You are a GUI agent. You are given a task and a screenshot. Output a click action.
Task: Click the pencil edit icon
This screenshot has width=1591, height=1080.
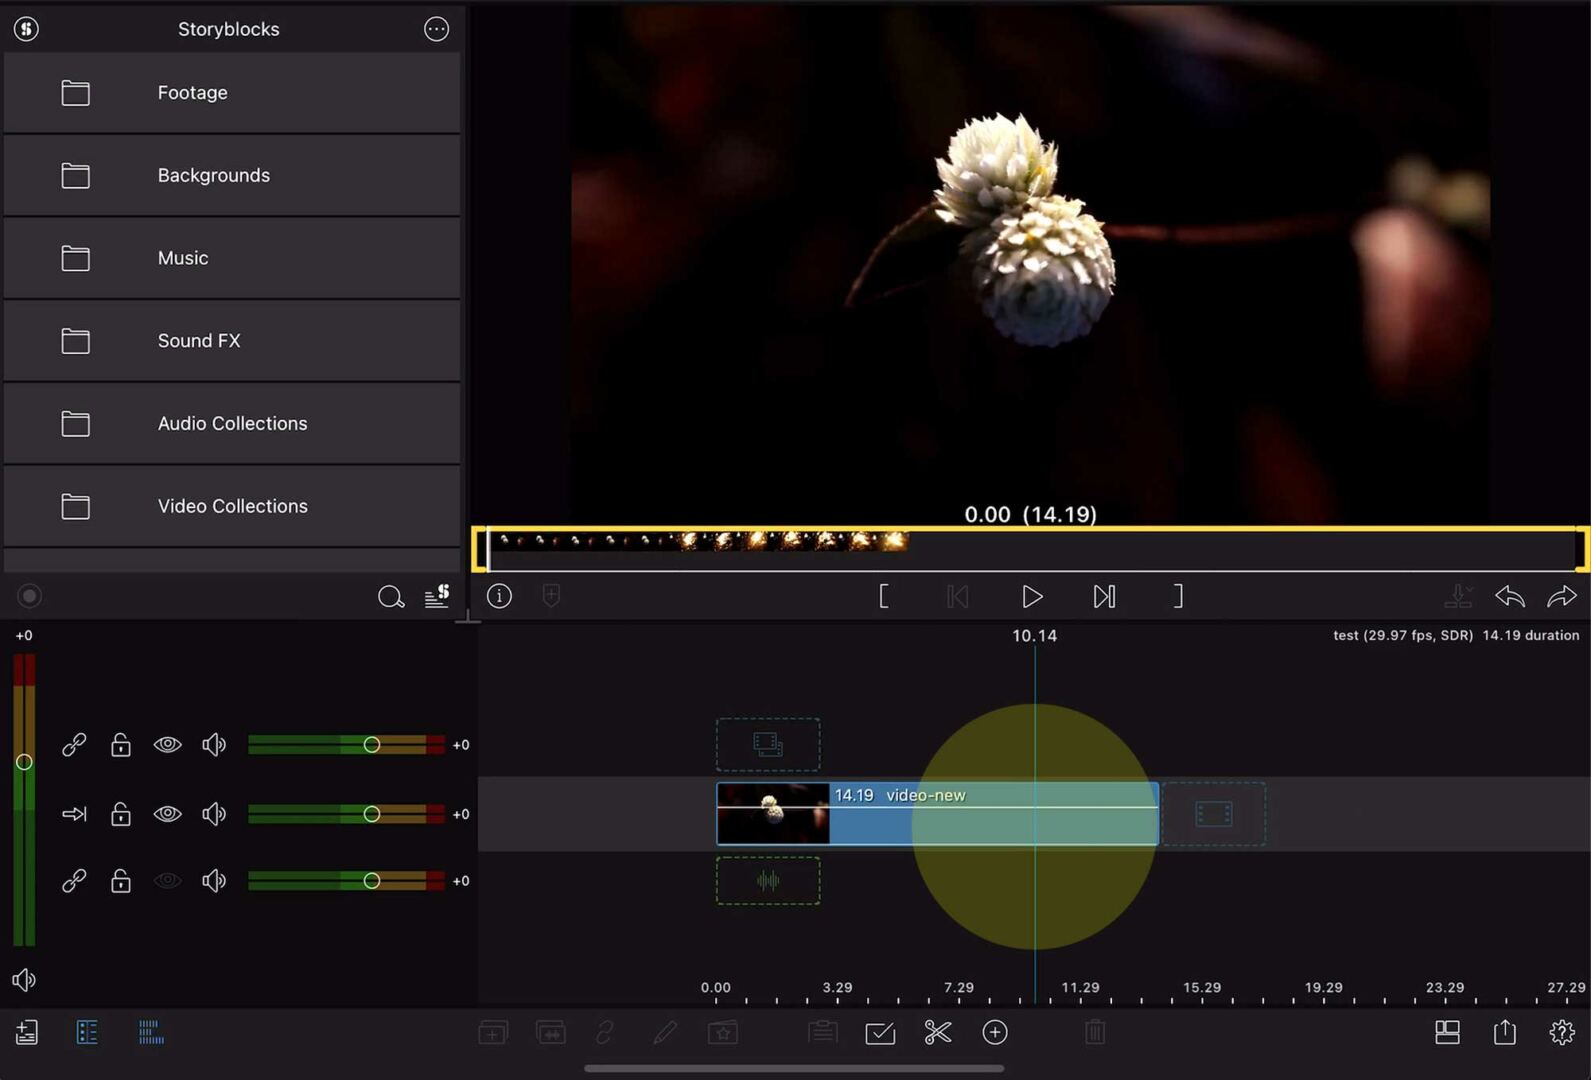click(665, 1033)
